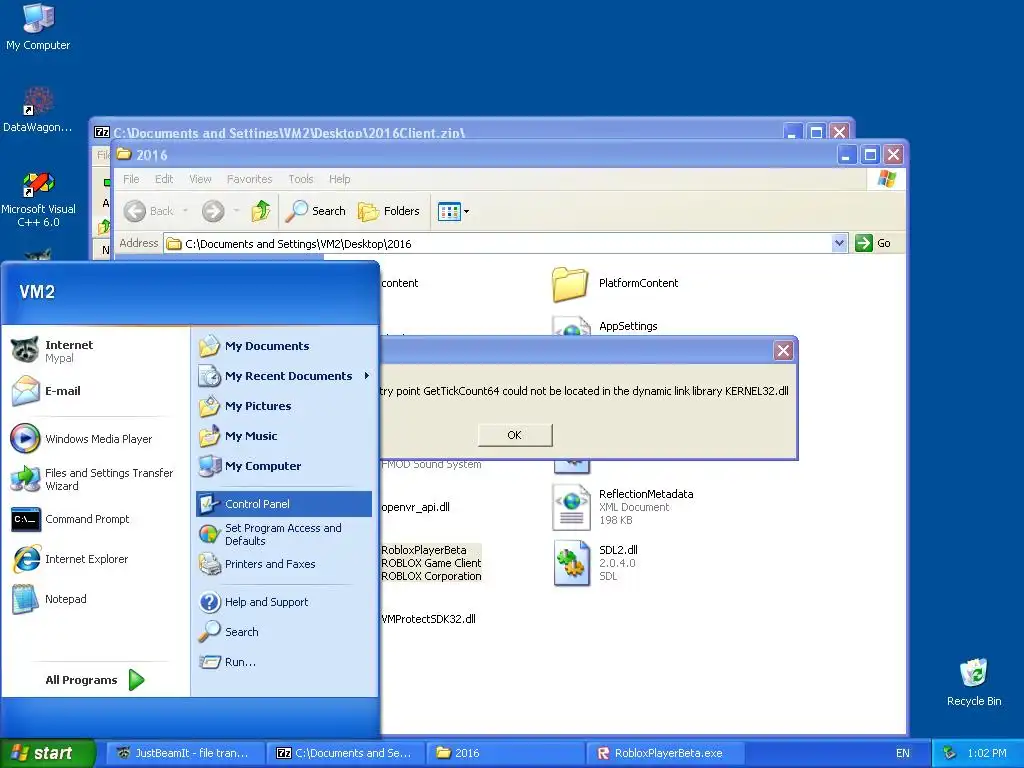The image size is (1024, 768).
Task: Select the PlatformContent folder
Action: click(x=615, y=283)
